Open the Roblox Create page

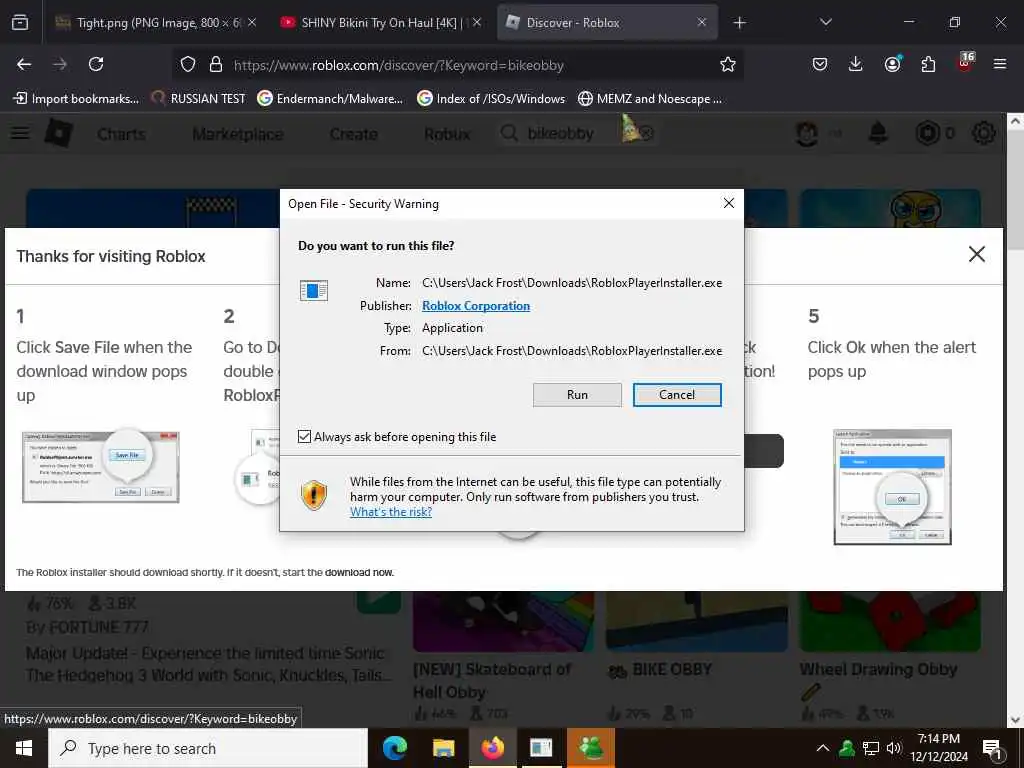(x=353, y=134)
